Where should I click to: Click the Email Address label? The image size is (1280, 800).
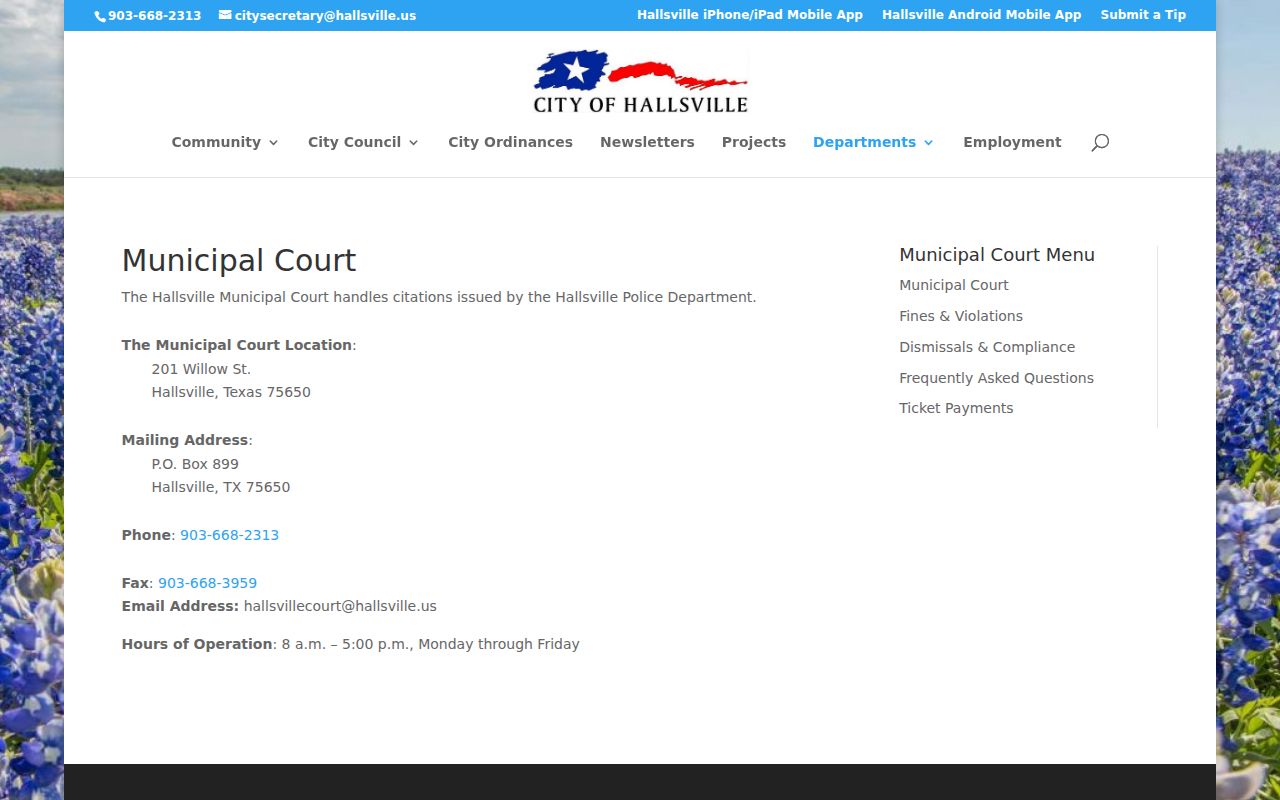pos(180,606)
